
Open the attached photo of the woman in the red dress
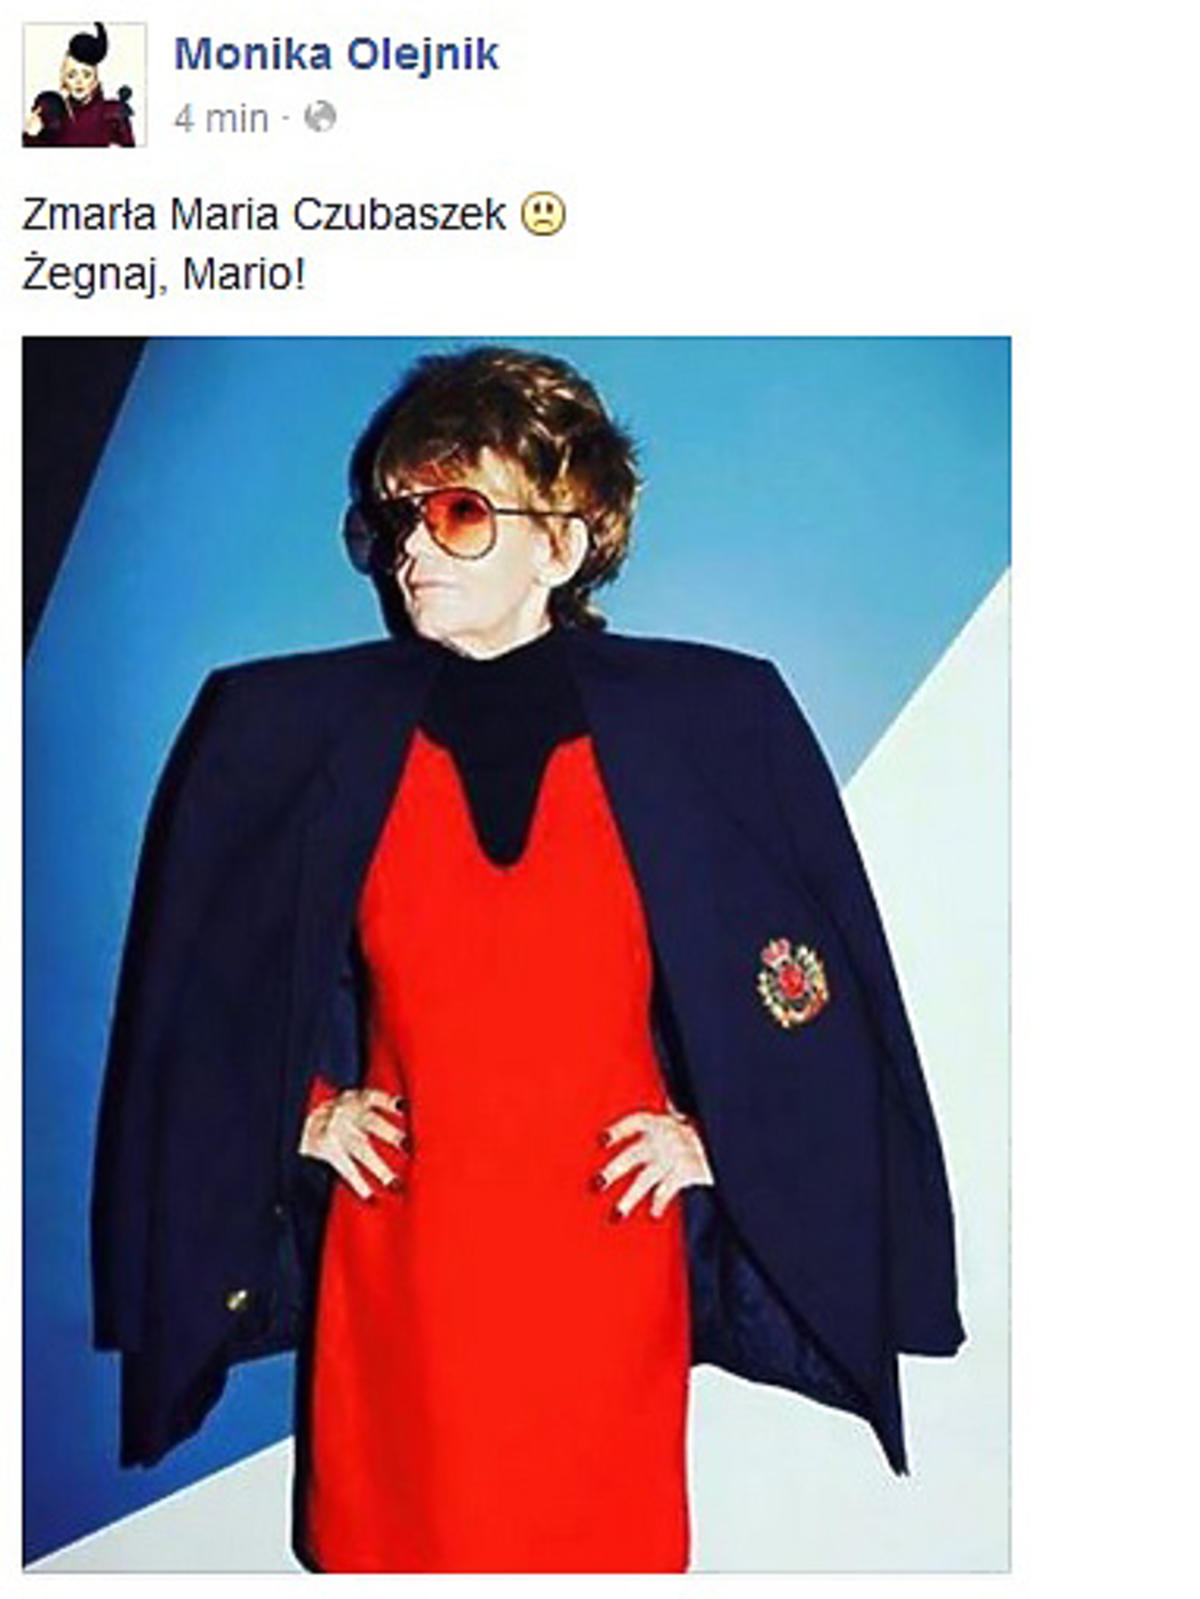point(516,953)
